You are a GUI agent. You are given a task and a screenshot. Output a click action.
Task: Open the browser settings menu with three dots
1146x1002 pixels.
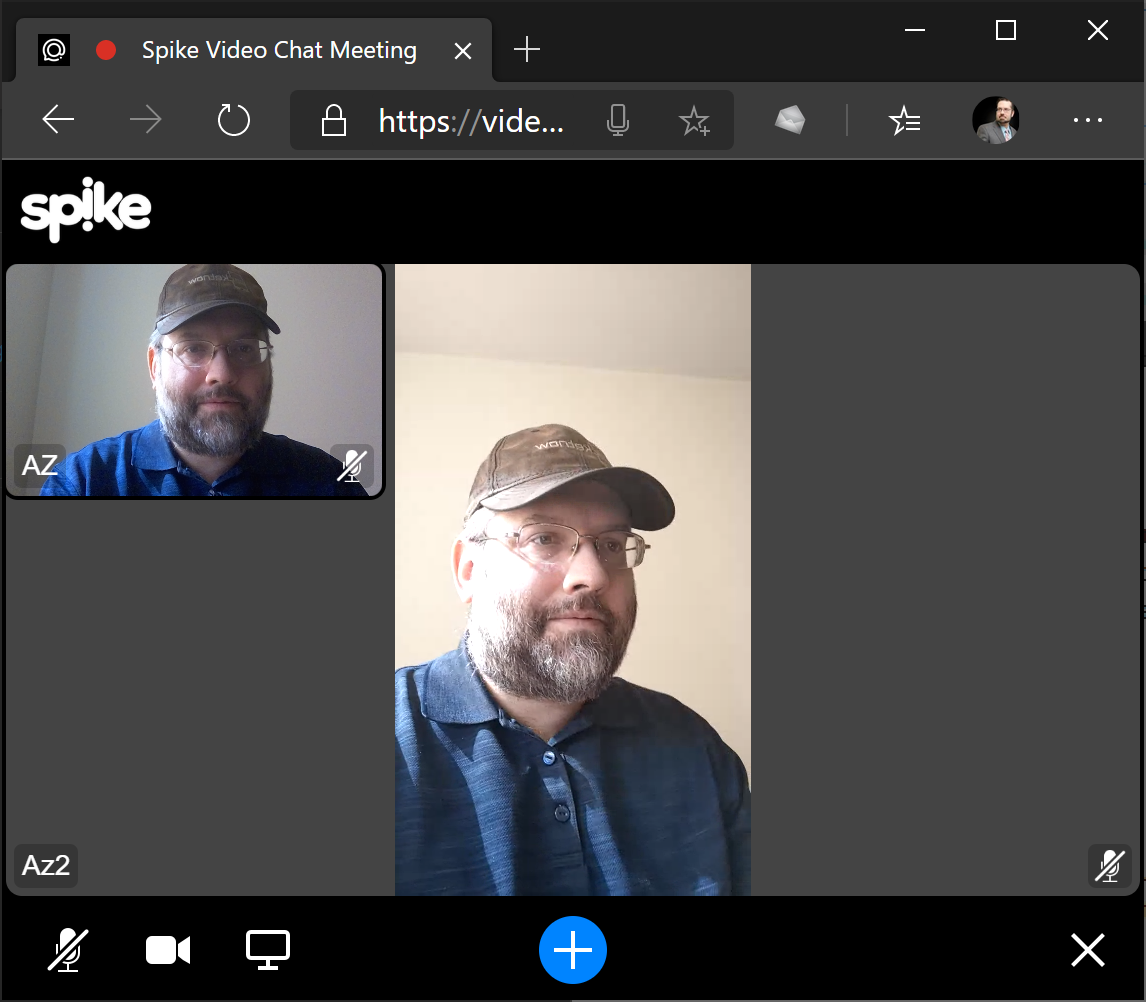1087,120
